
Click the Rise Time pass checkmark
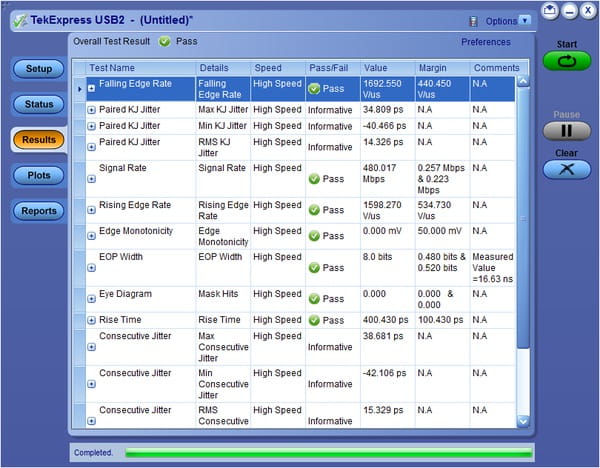(x=314, y=320)
